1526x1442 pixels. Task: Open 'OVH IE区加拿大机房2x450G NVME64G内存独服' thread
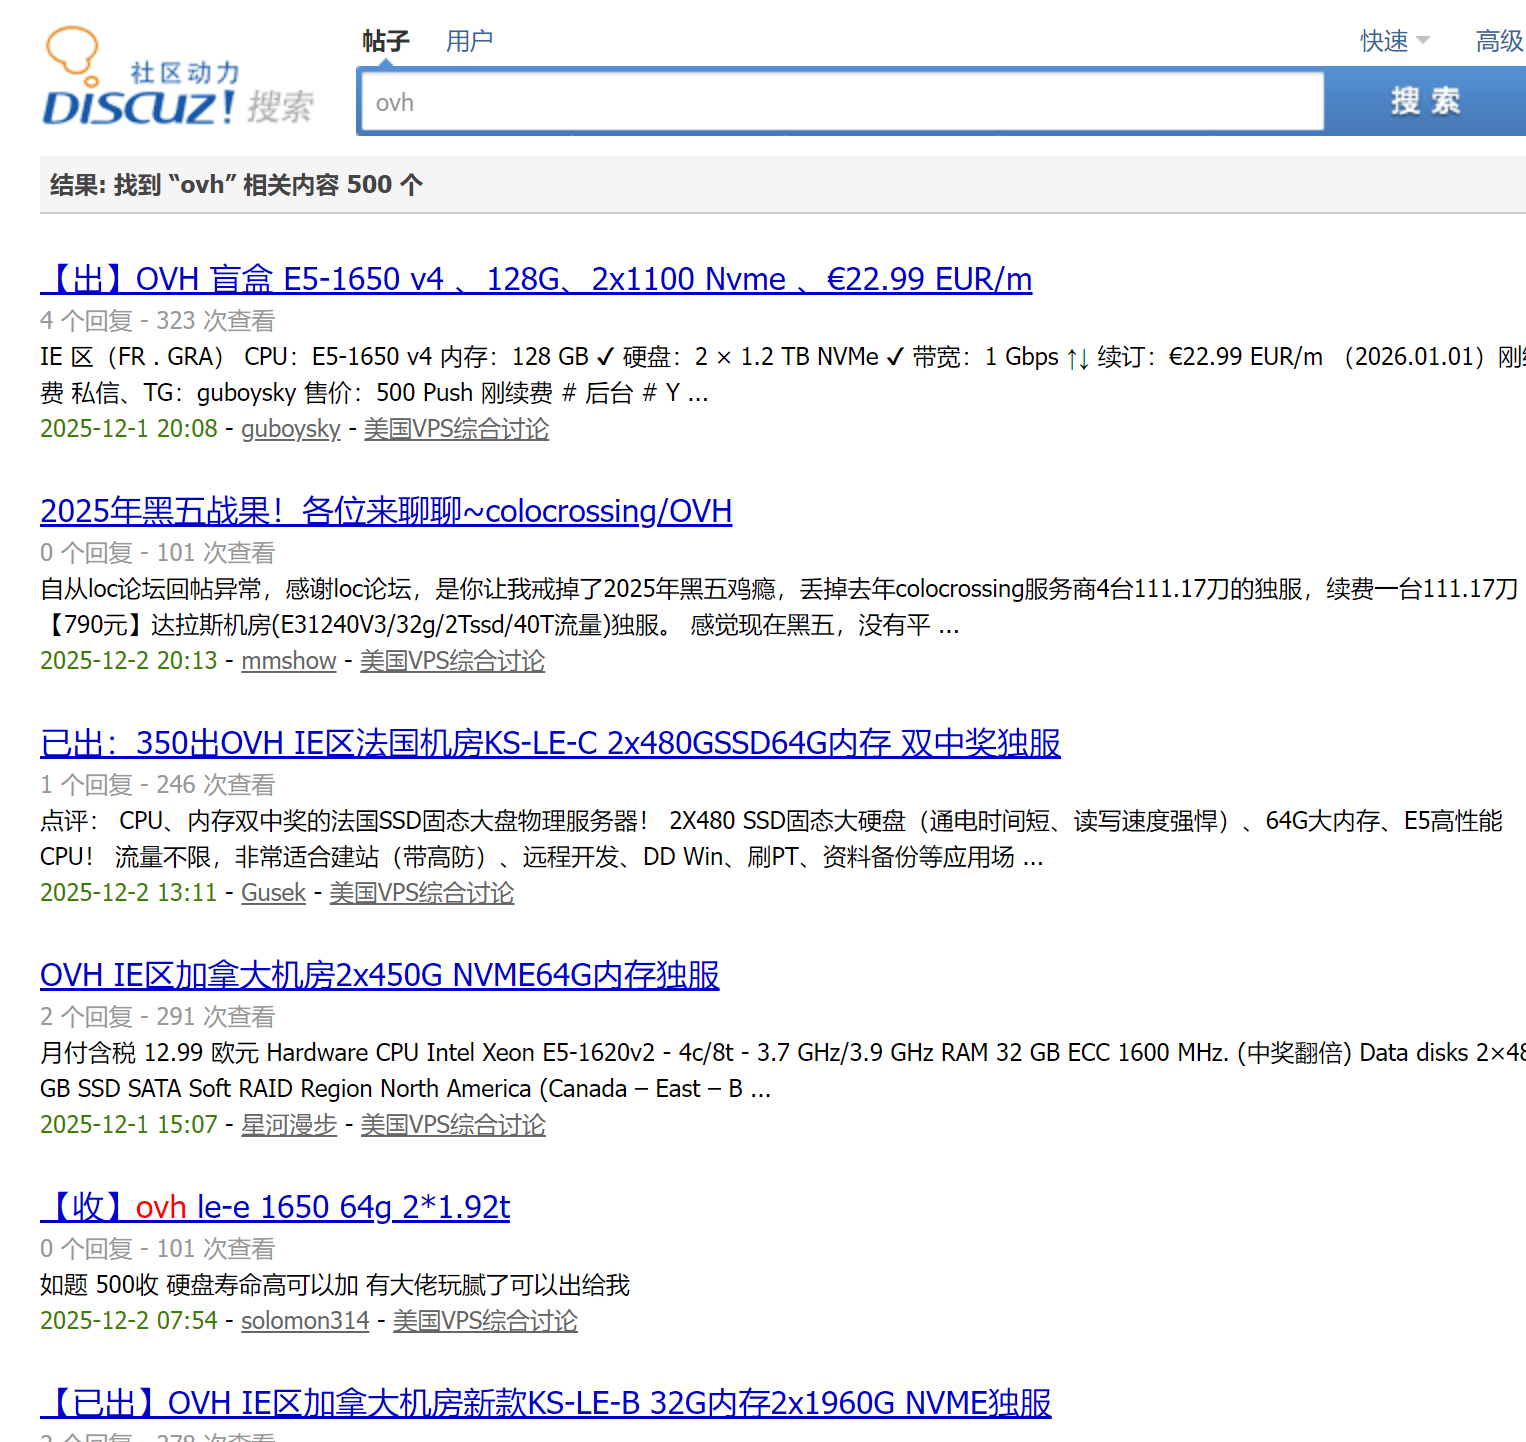point(379,974)
